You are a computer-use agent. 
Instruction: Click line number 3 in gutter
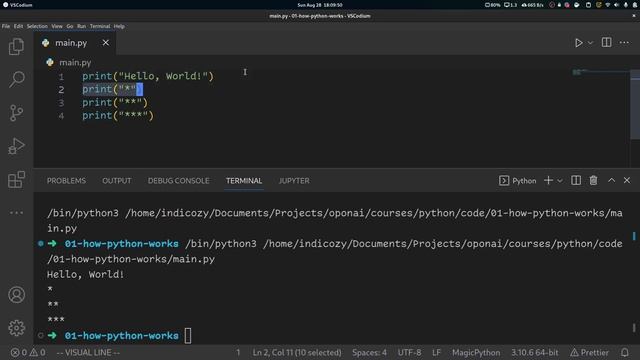tap(61, 103)
